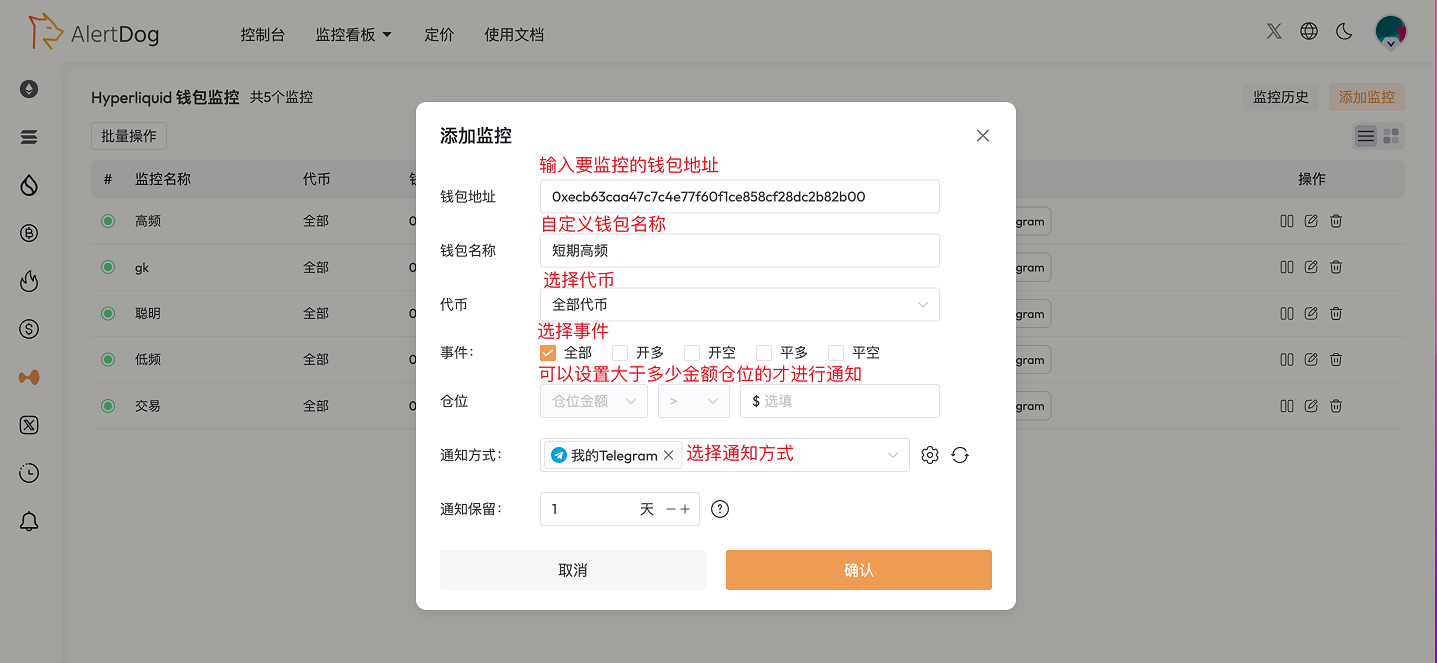
Task: Toggle dark mode moon icon
Action: (x=1344, y=31)
